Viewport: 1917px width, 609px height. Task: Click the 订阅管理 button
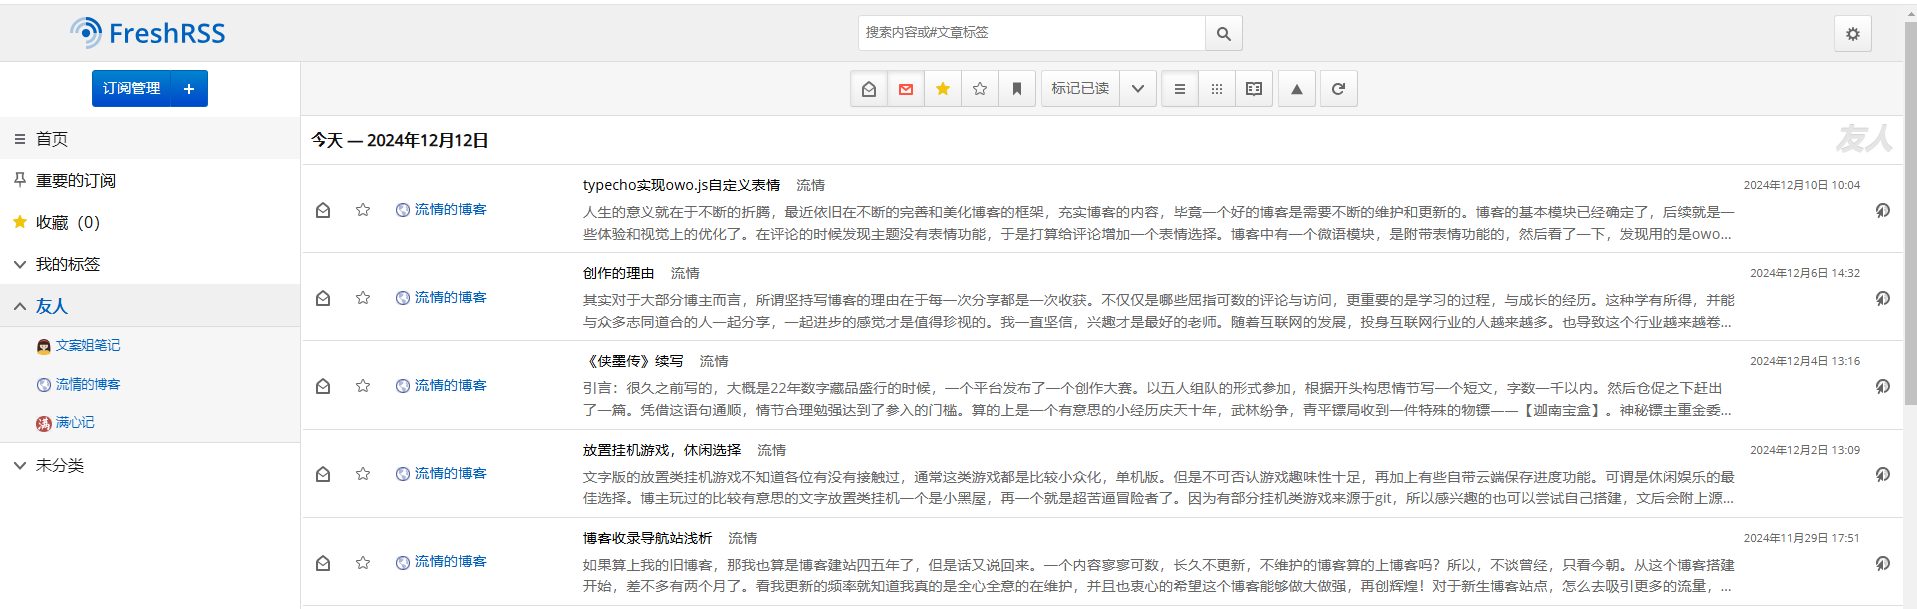[132, 89]
